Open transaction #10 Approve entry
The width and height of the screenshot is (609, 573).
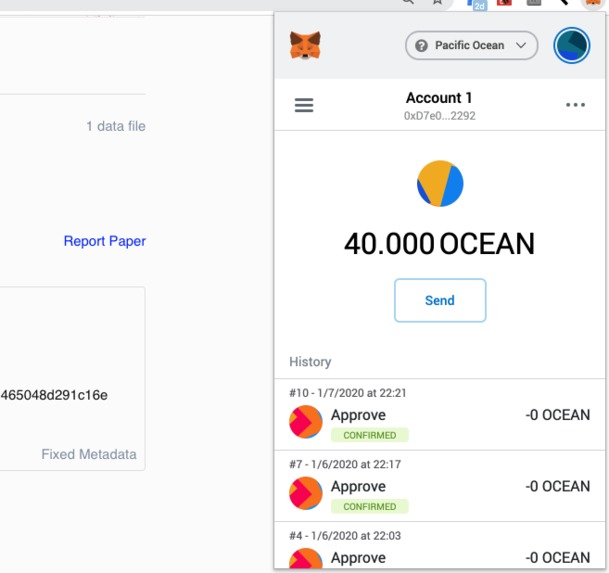[440, 415]
